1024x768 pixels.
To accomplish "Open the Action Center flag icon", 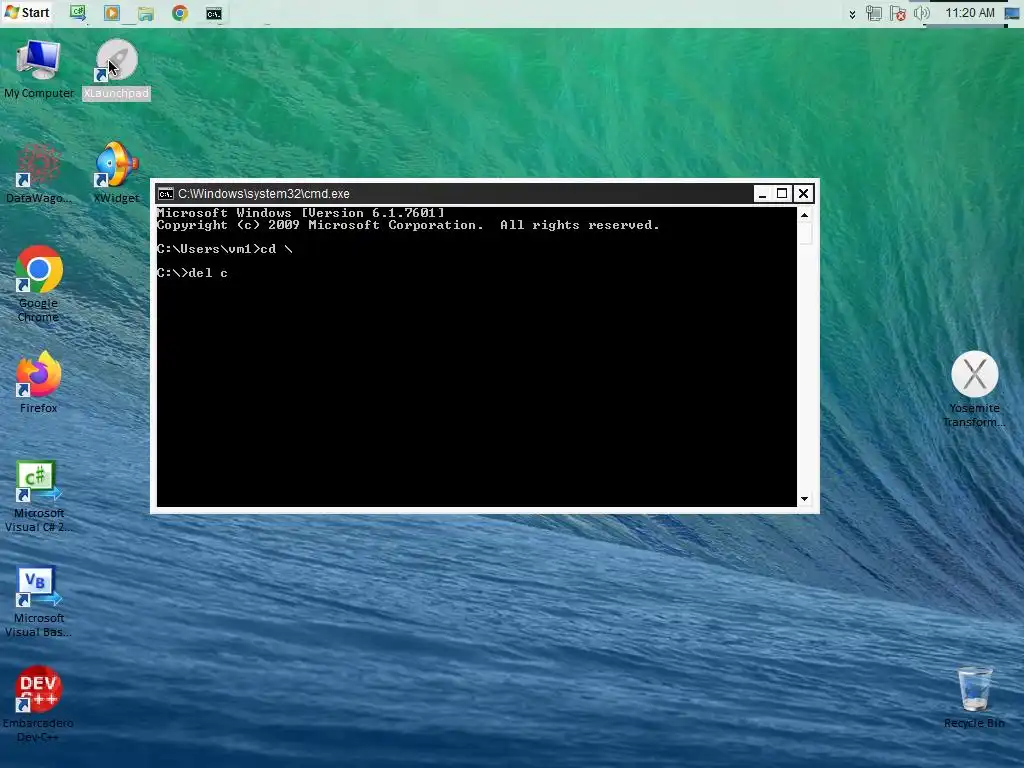I will [898, 13].
